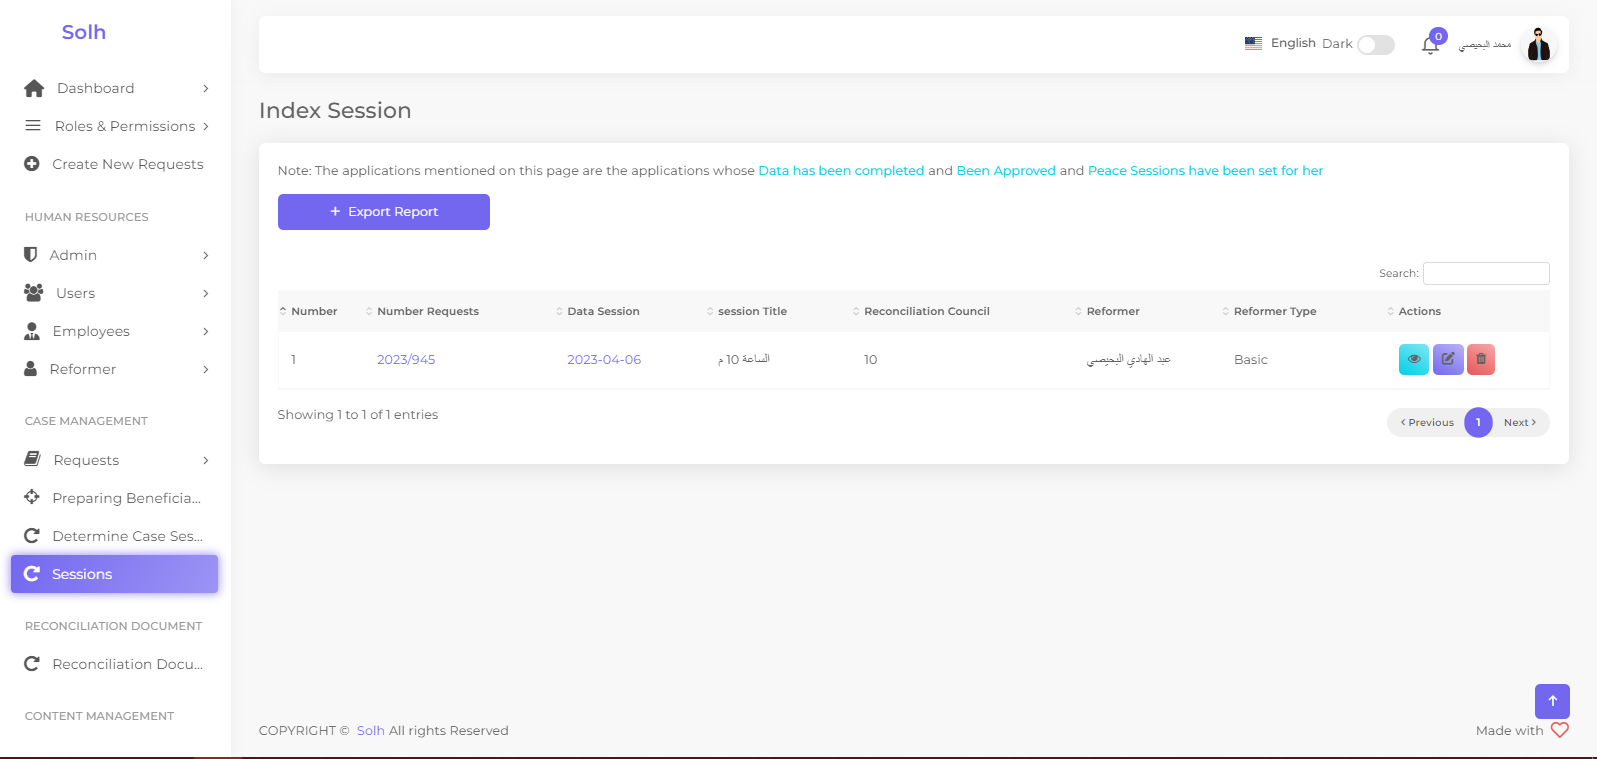The width and height of the screenshot is (1597, 759).
Task: View session details with eye icon
Action: click(1413, 359)
